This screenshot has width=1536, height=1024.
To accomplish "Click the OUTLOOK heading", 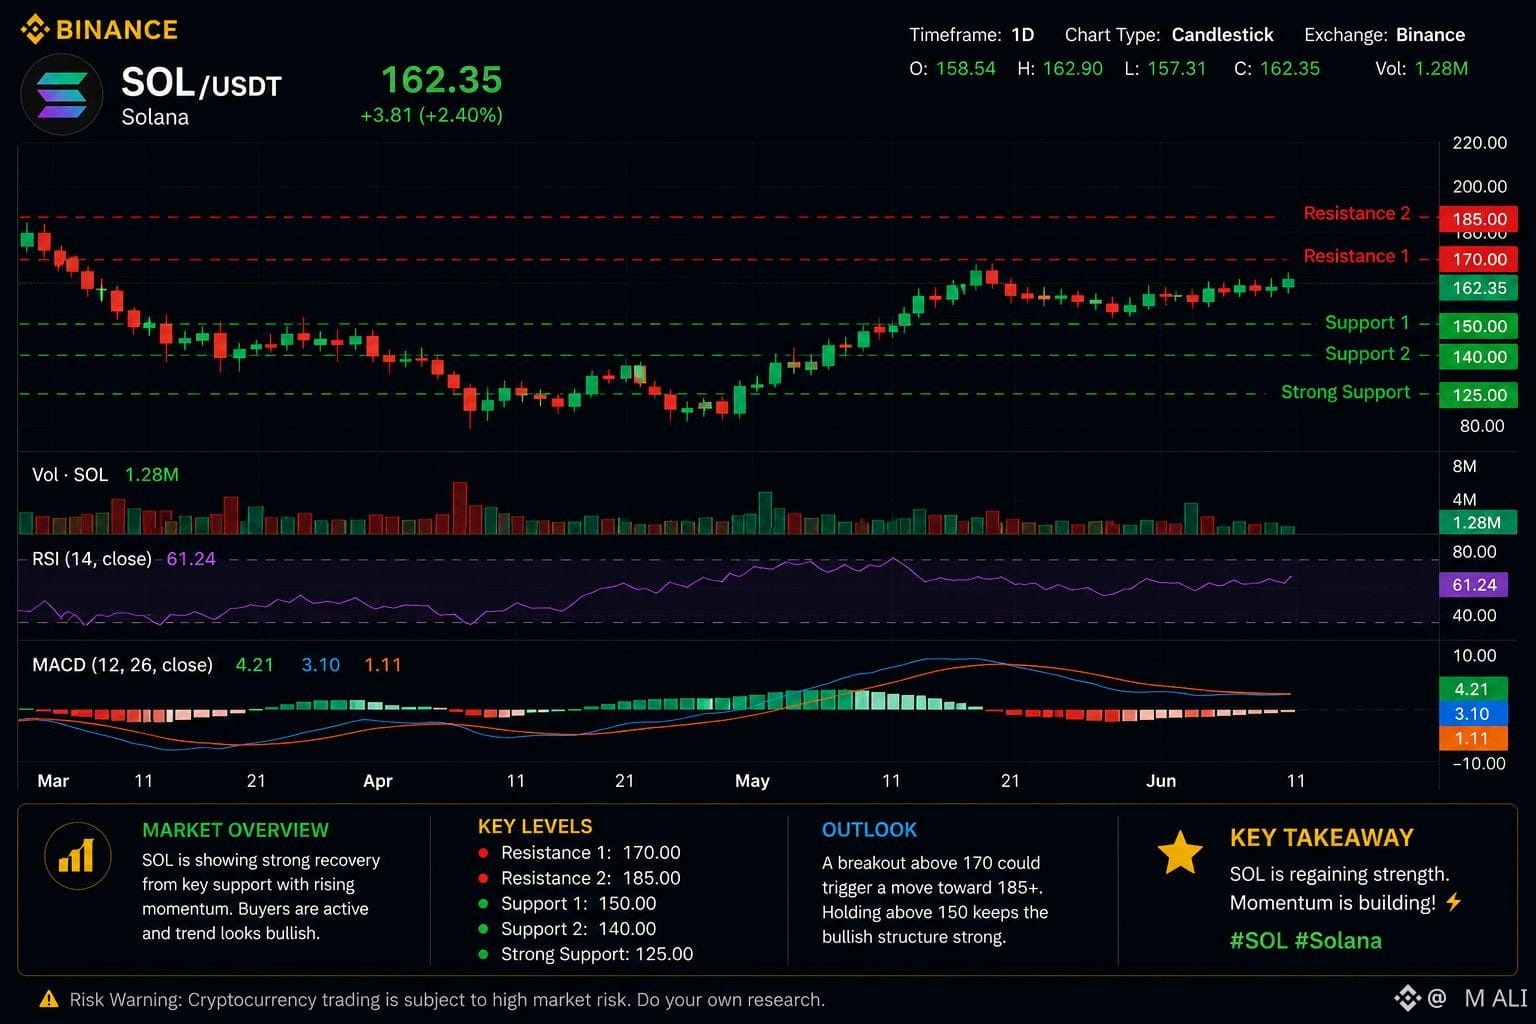I will click(869, 830).
